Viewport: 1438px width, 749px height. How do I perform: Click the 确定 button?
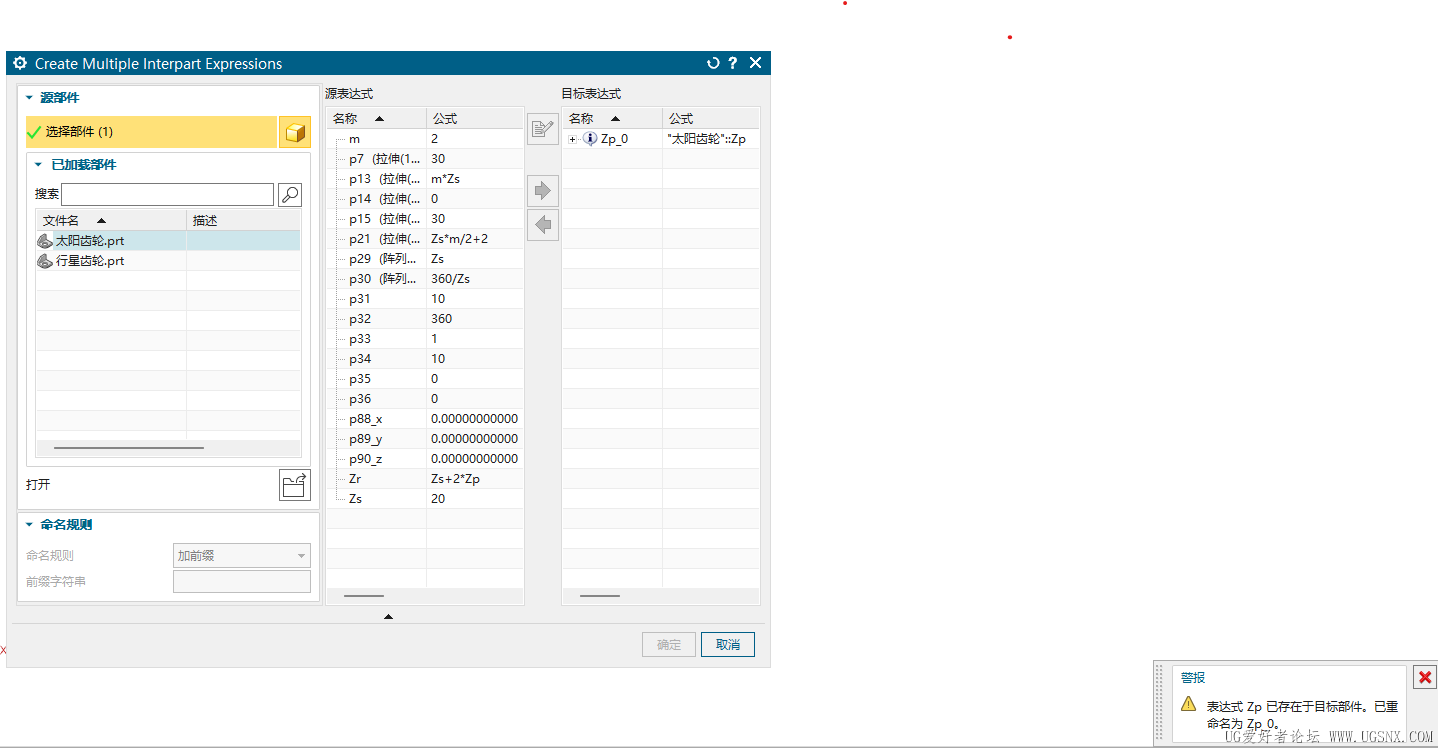click(668, 644)
